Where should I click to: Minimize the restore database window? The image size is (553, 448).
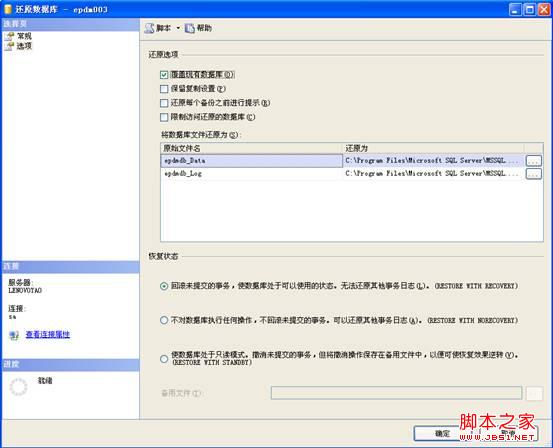515,10
